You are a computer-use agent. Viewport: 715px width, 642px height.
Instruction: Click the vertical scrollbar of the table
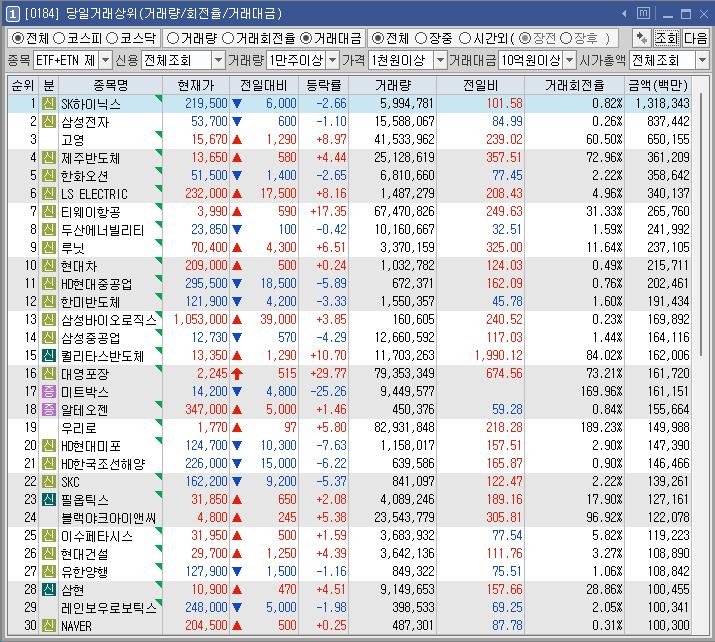(701, 225)
